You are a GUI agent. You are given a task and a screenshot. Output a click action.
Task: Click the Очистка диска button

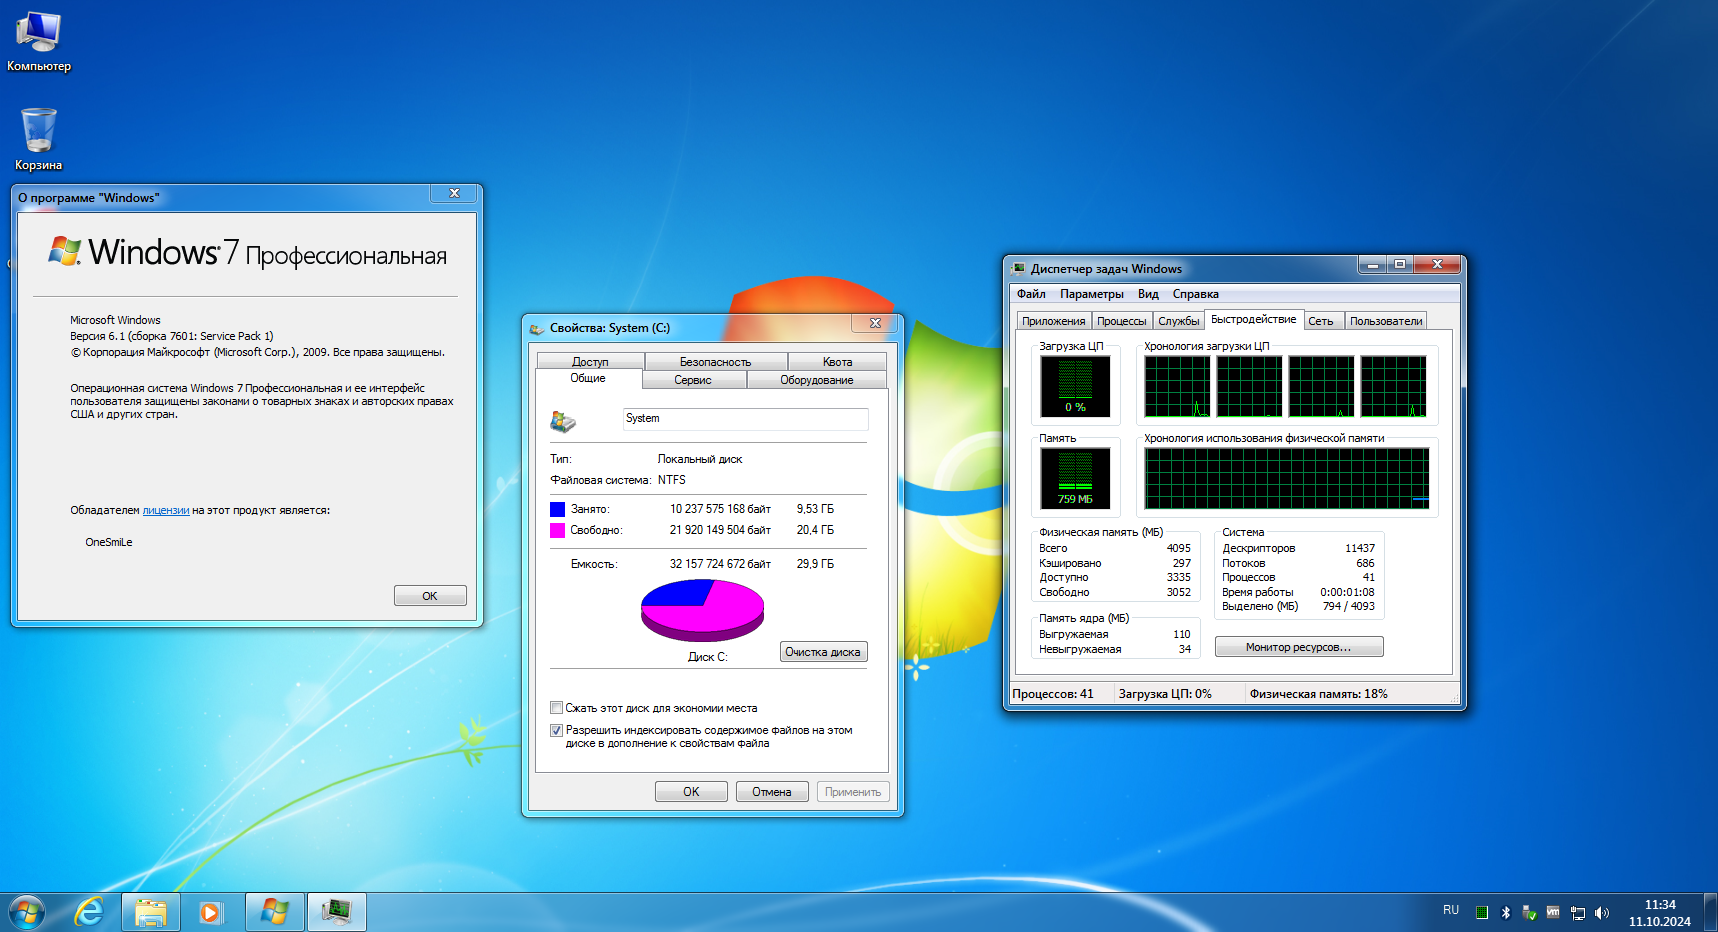point(823,652)
